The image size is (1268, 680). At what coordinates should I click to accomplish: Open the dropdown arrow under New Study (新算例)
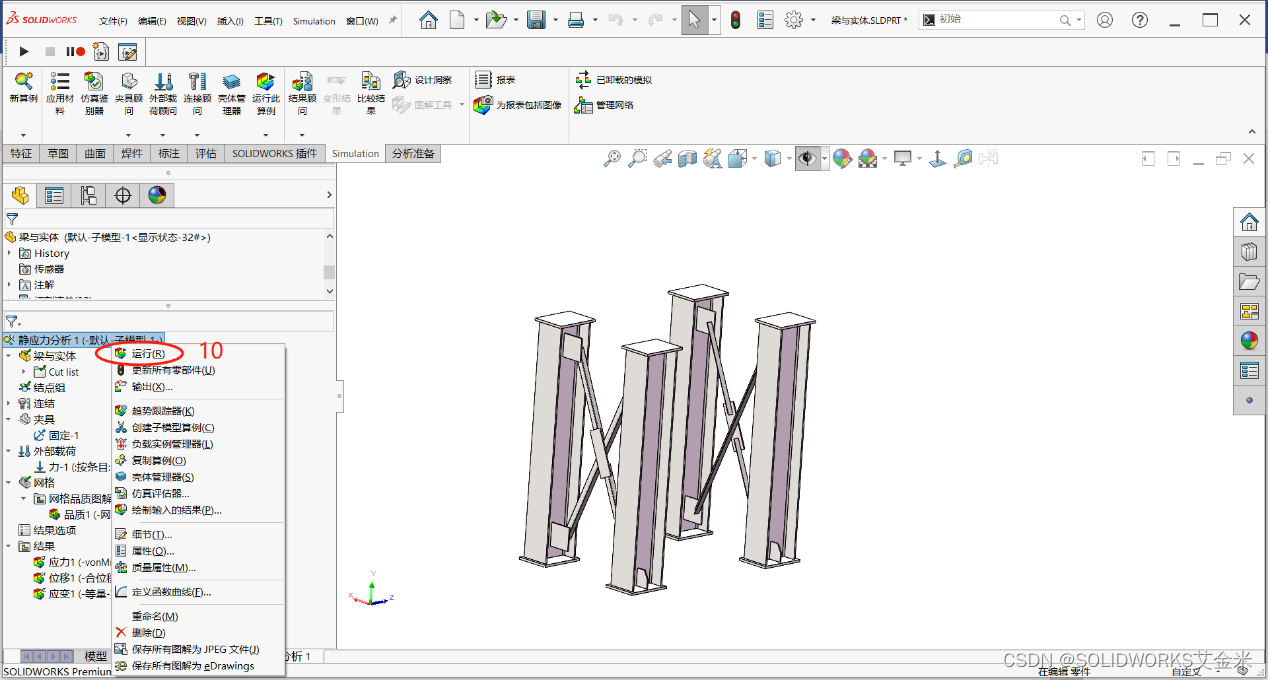point(23,134)
